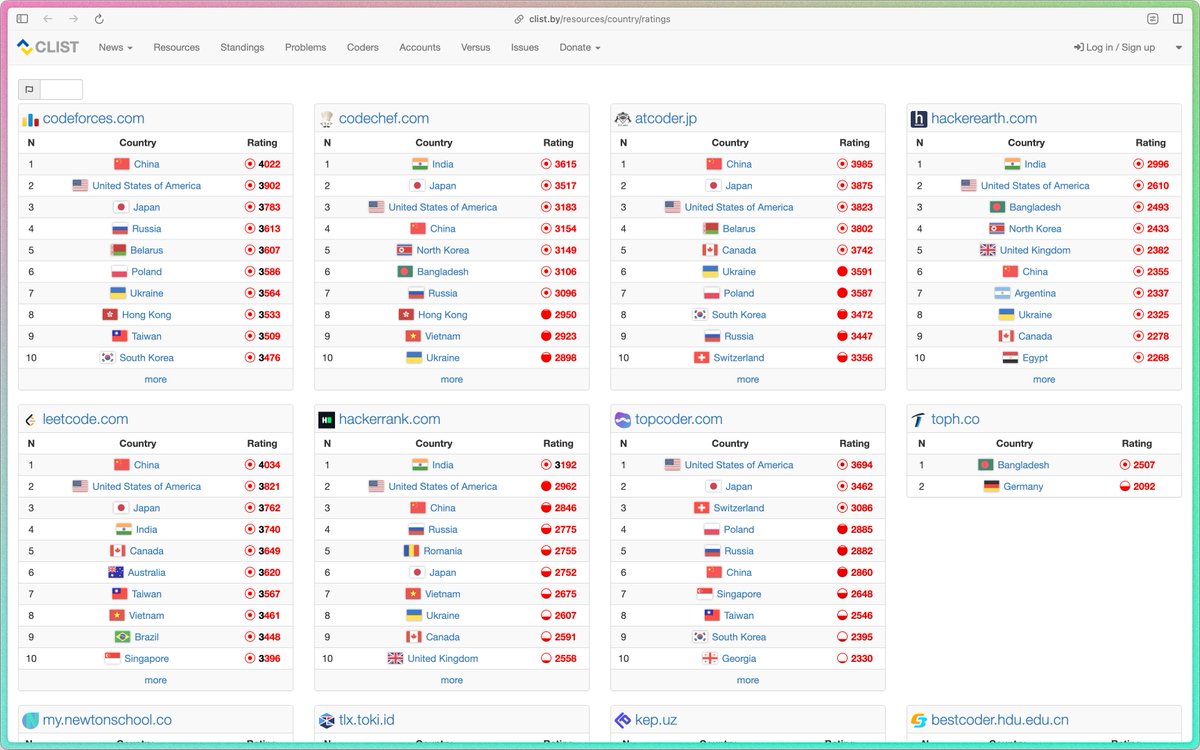Open the Versus menu item
1200x750 pixels.
(x=476, y=47)
